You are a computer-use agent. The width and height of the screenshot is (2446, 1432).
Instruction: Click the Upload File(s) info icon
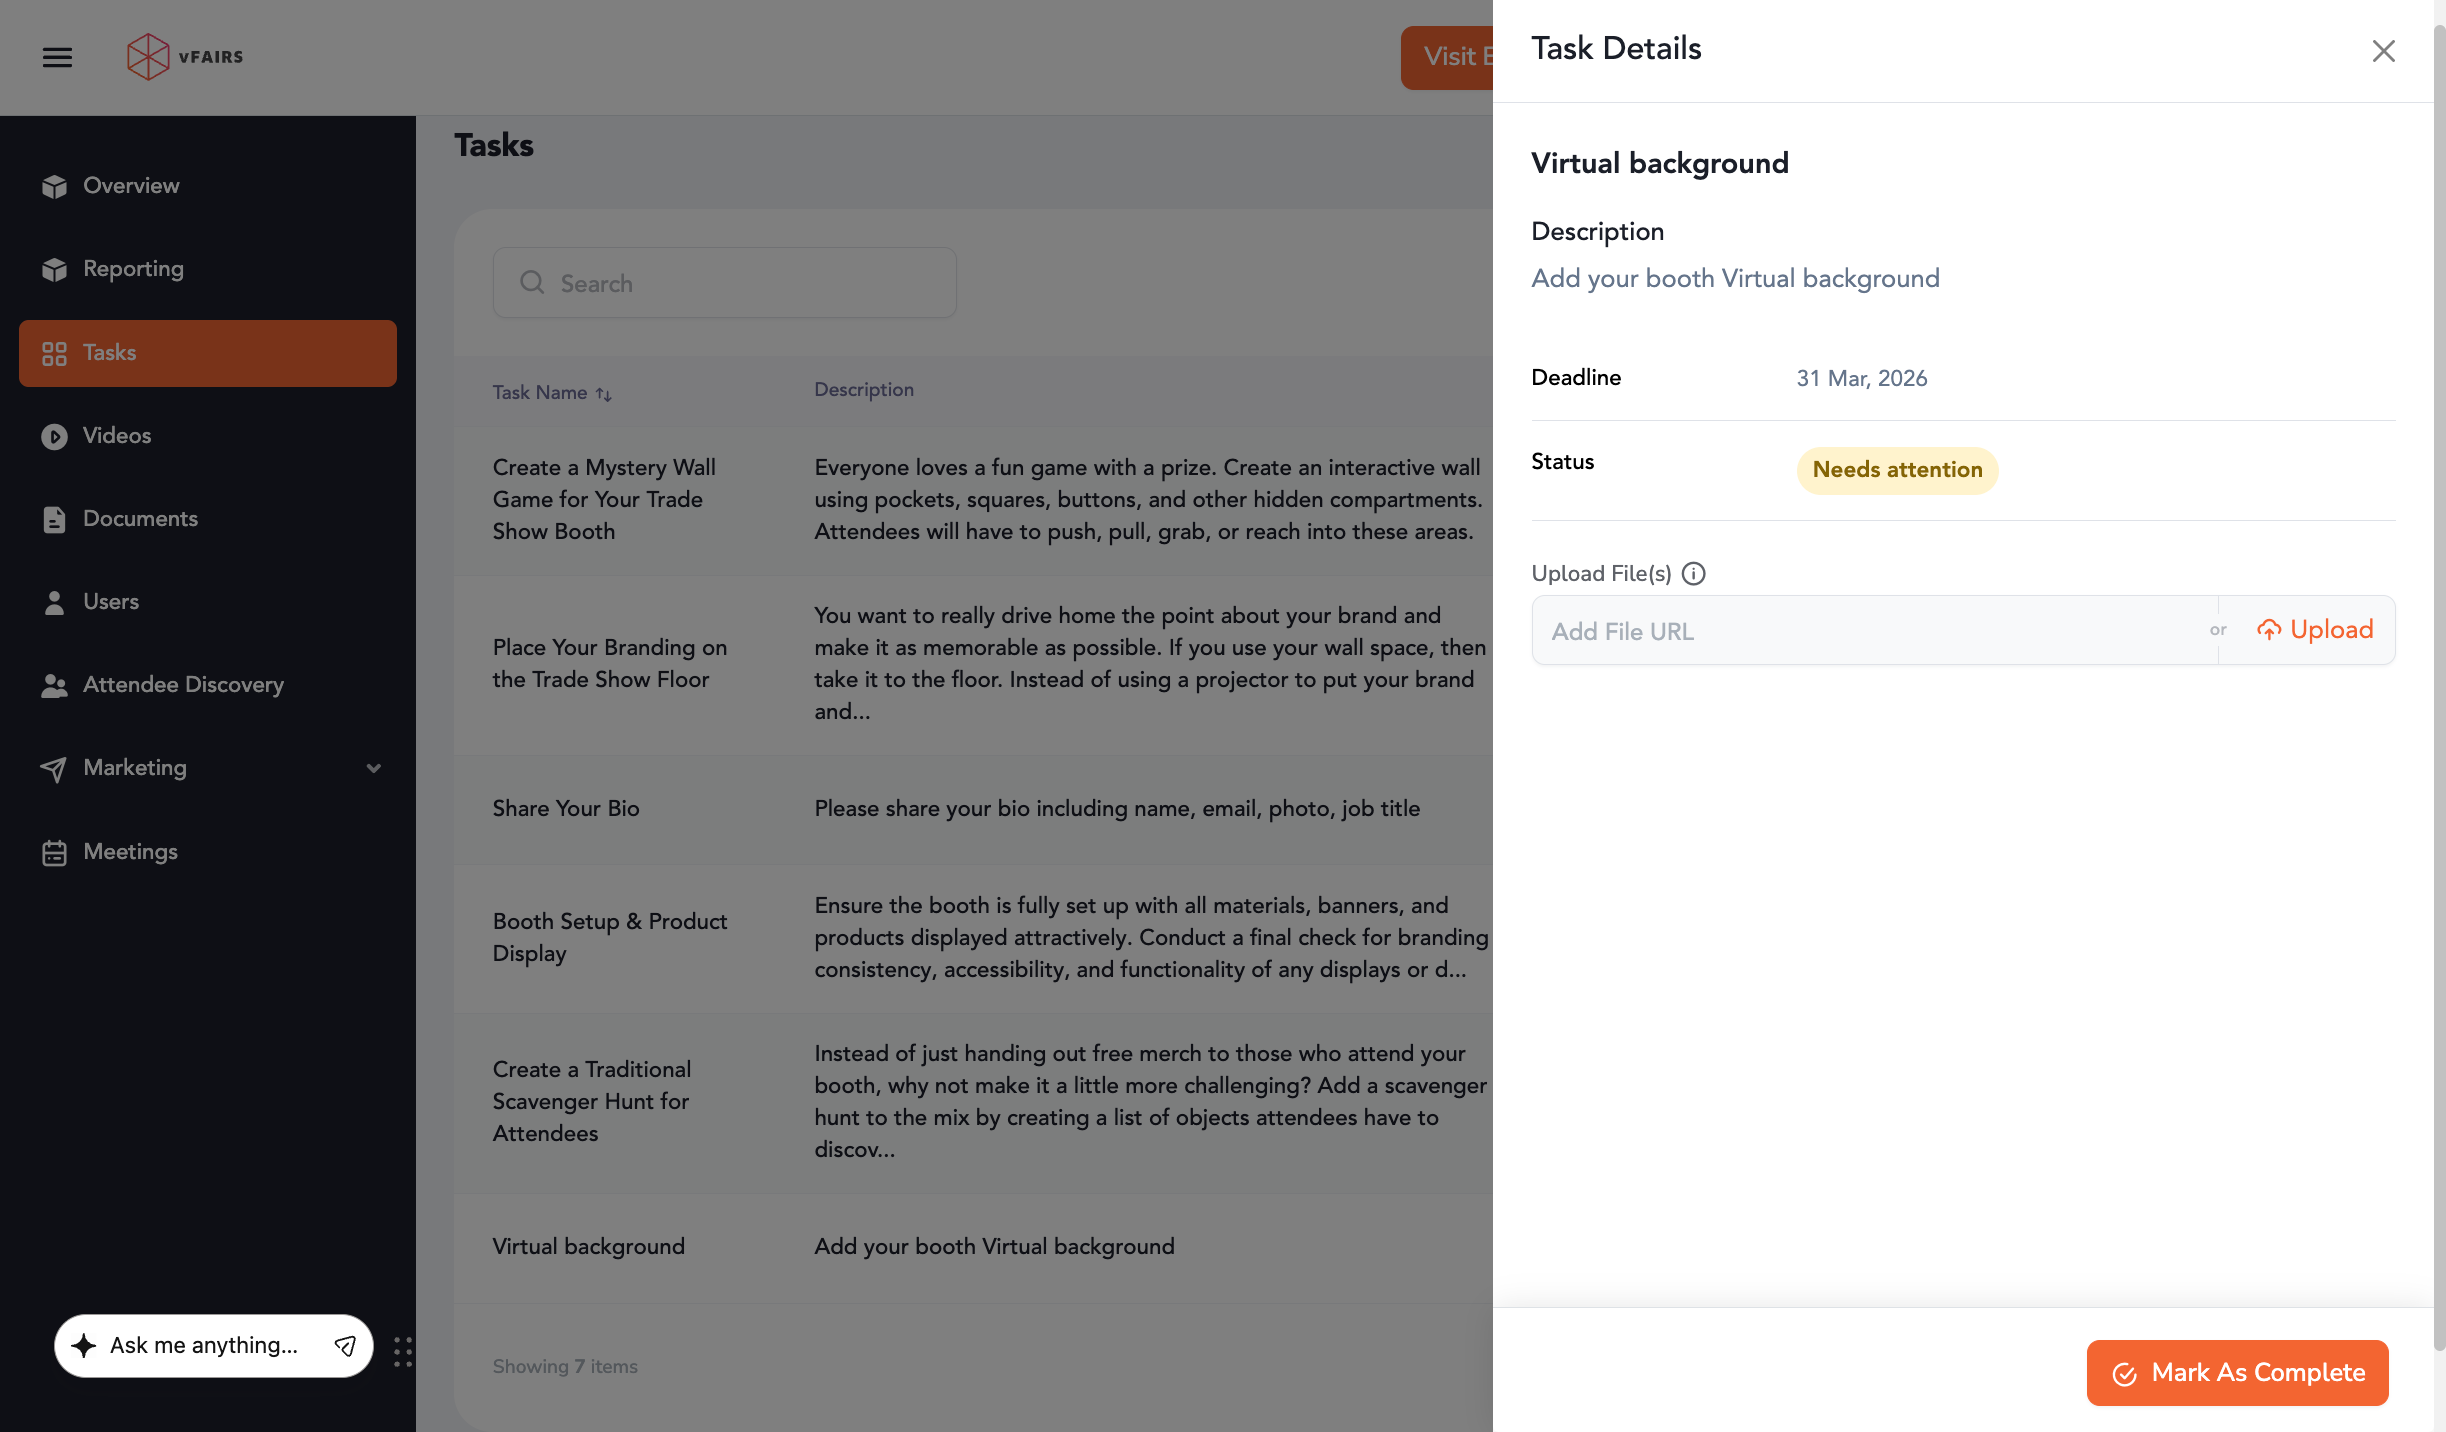(x=1693, y=573)
